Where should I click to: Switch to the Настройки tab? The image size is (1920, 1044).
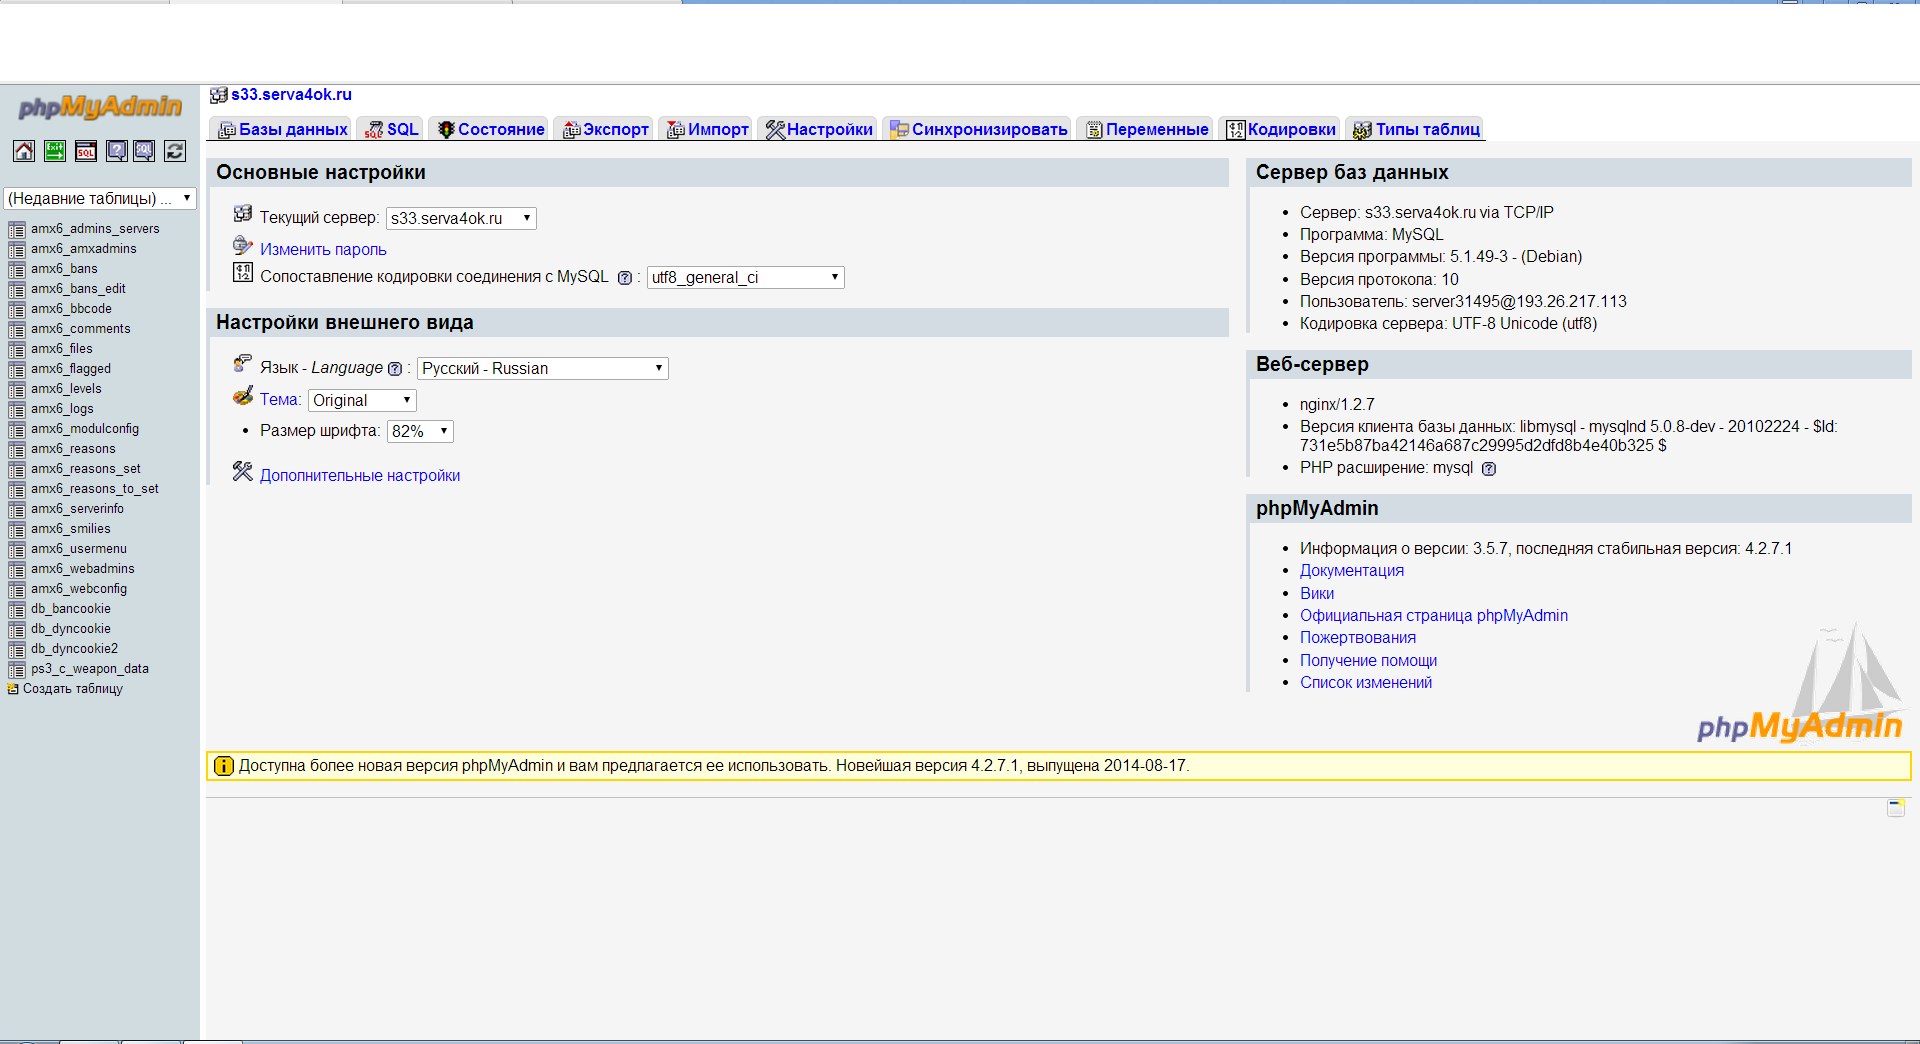[819, 129]
